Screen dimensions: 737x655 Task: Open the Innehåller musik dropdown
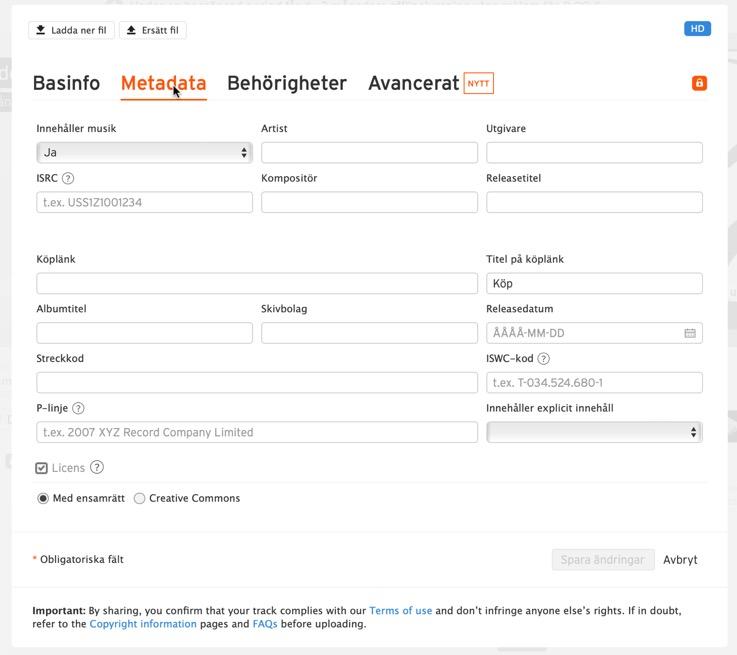point(144,153)
